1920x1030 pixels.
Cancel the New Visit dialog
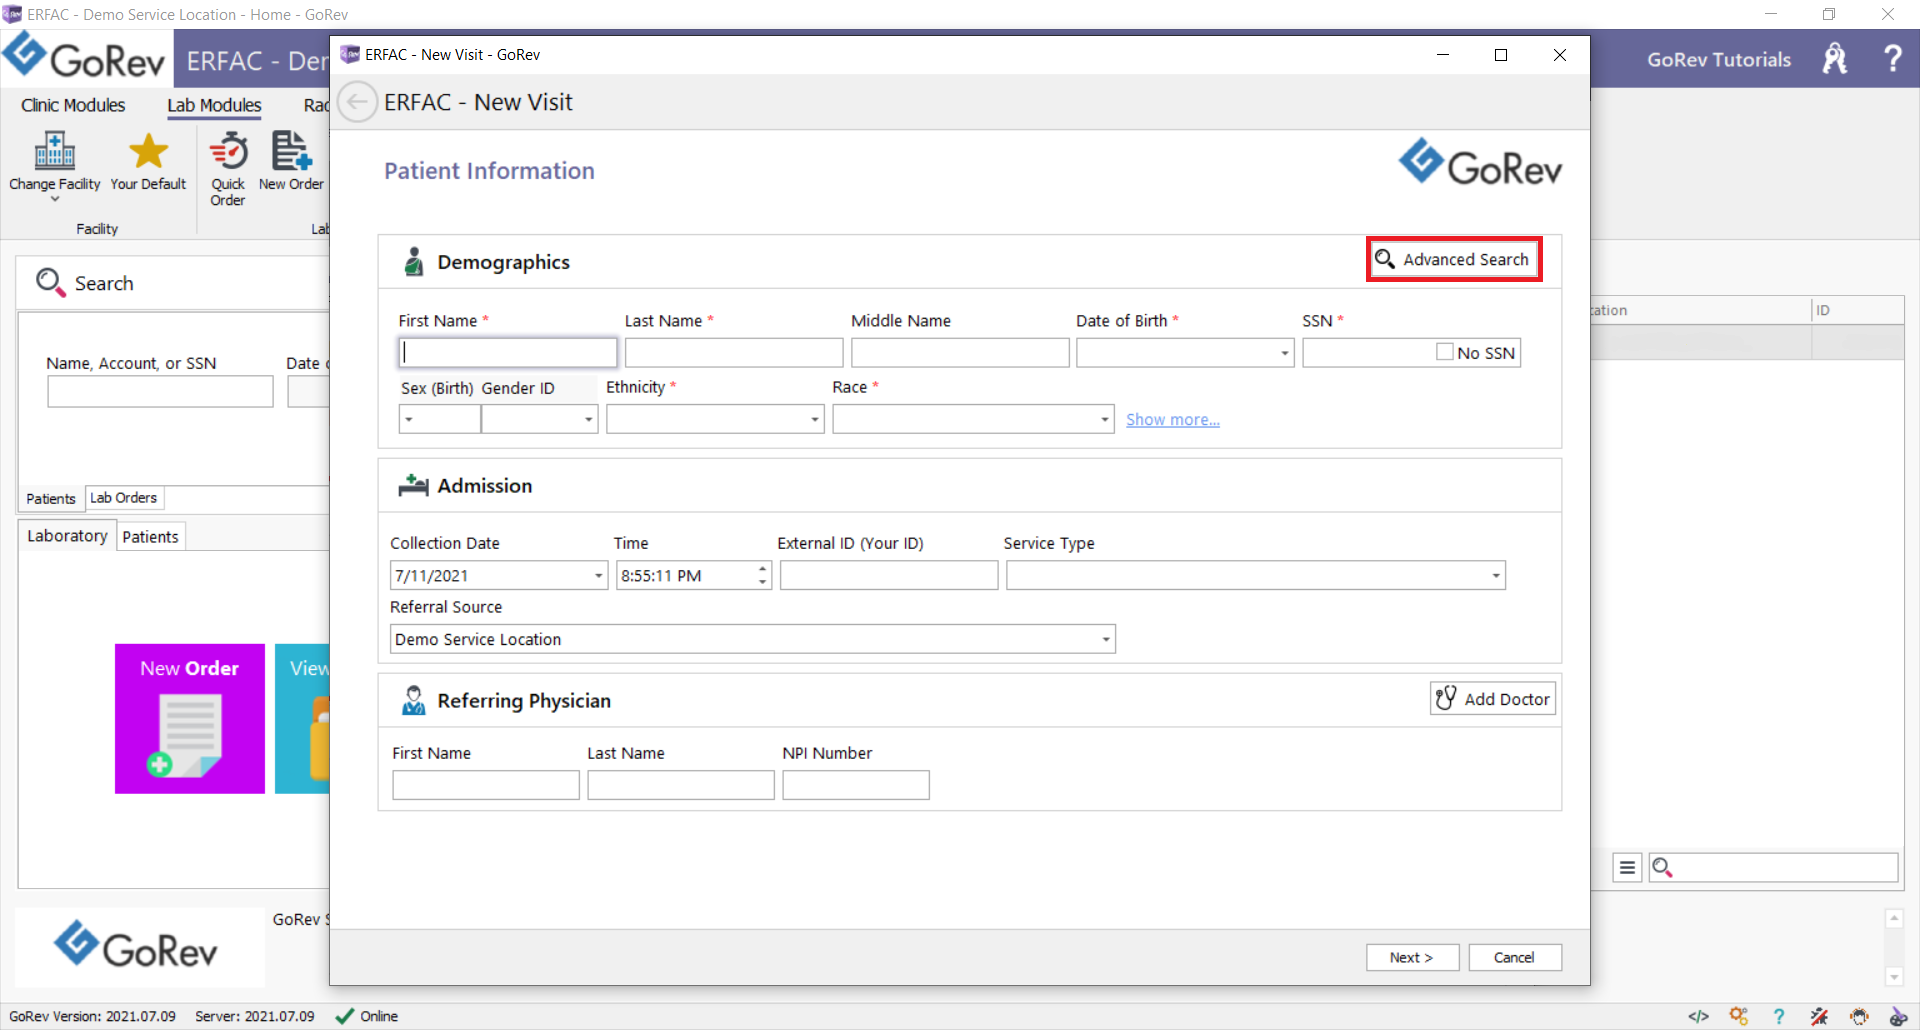click(1515, 957)
